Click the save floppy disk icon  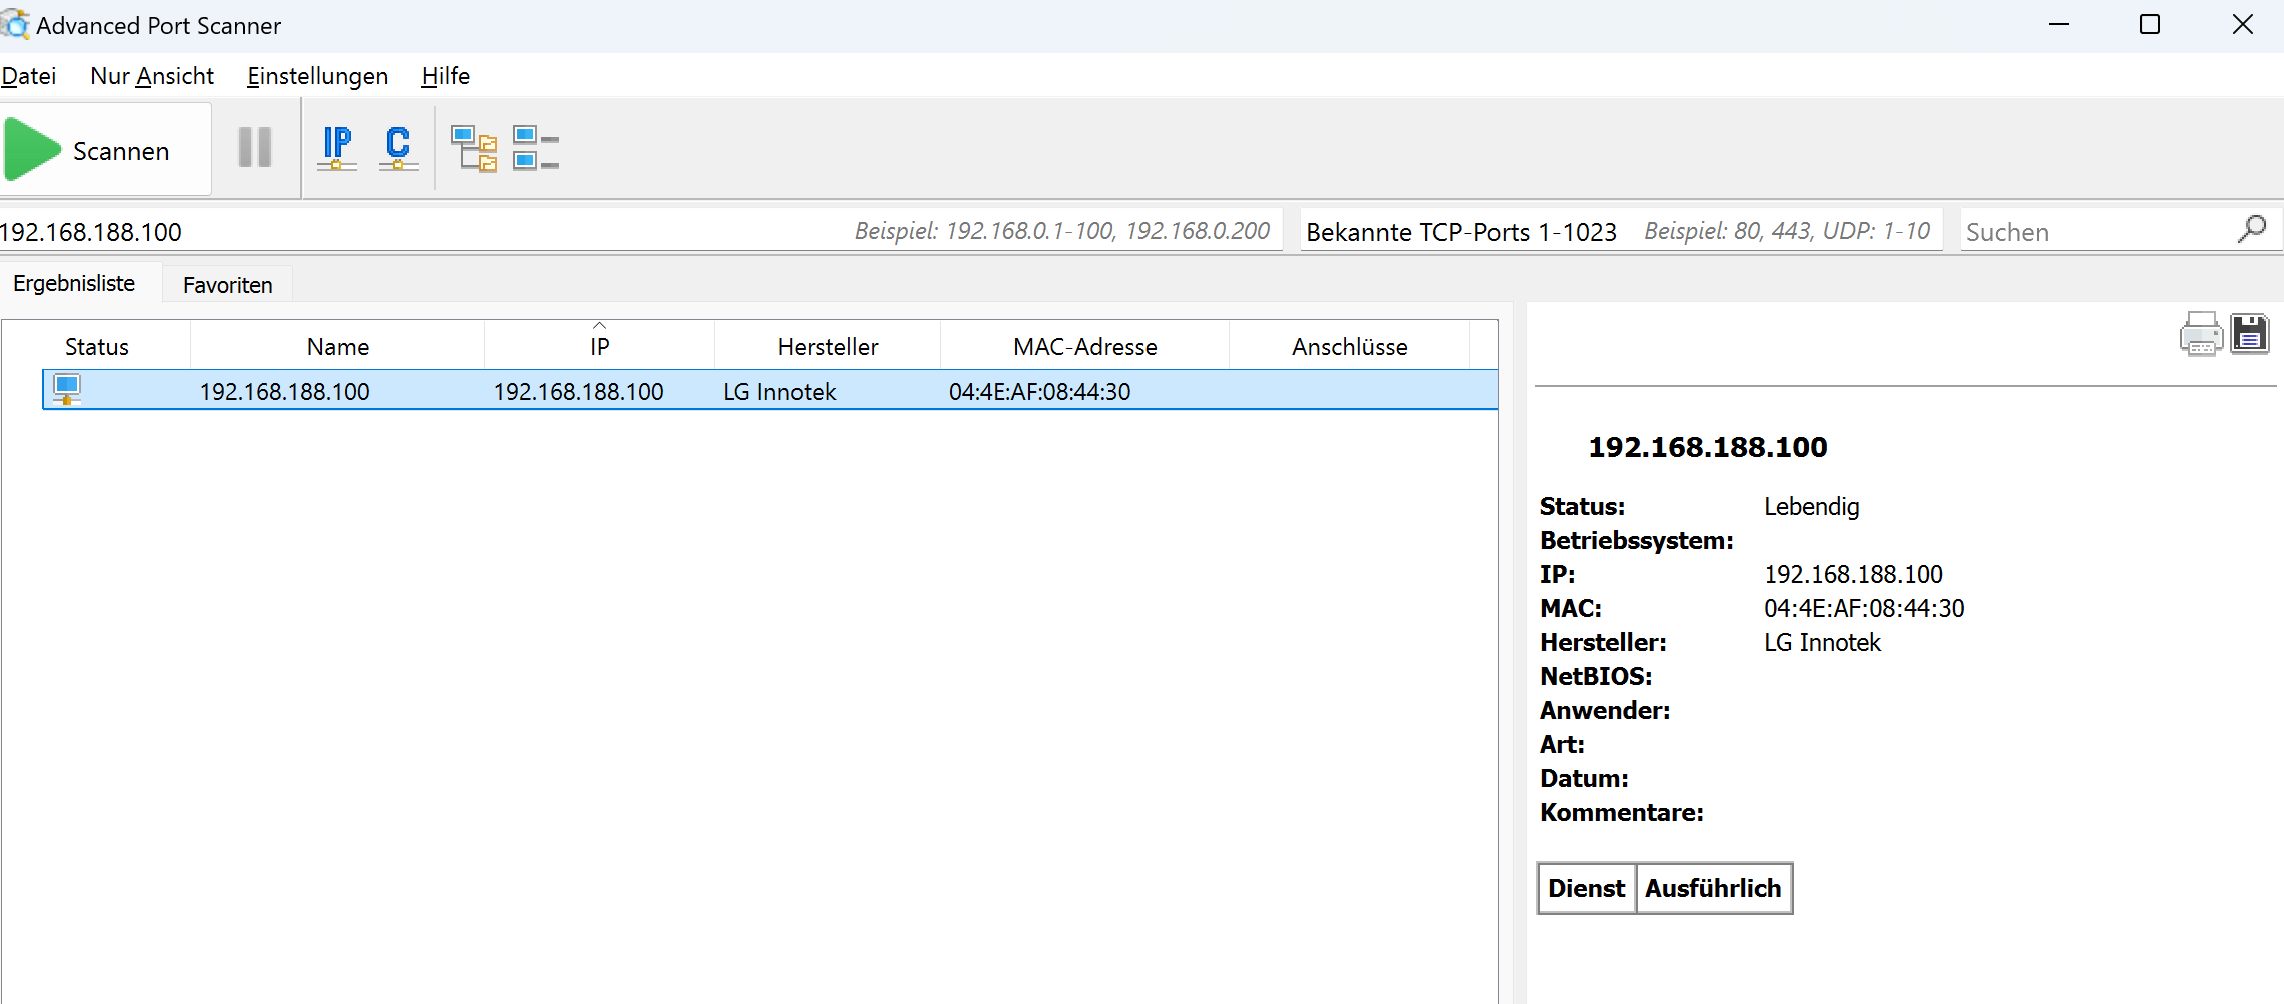click(2249, 334)
